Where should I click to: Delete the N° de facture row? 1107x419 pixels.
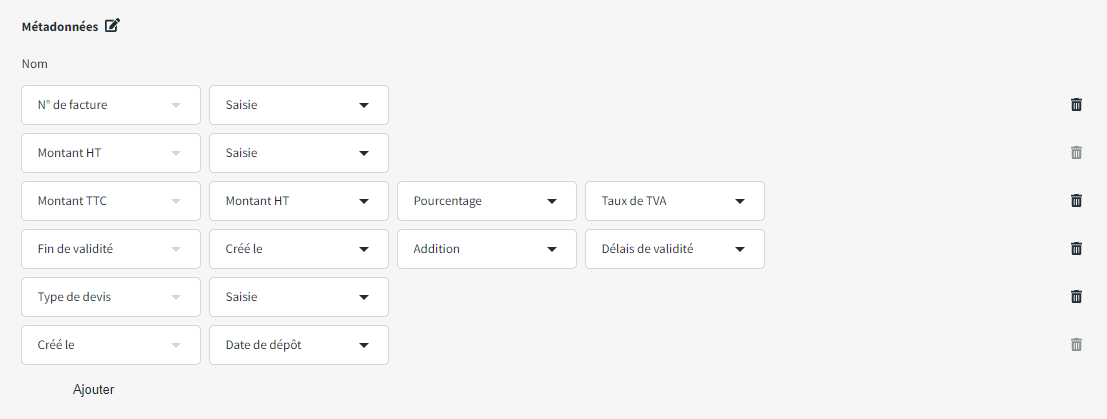(x=1076, y=105)
